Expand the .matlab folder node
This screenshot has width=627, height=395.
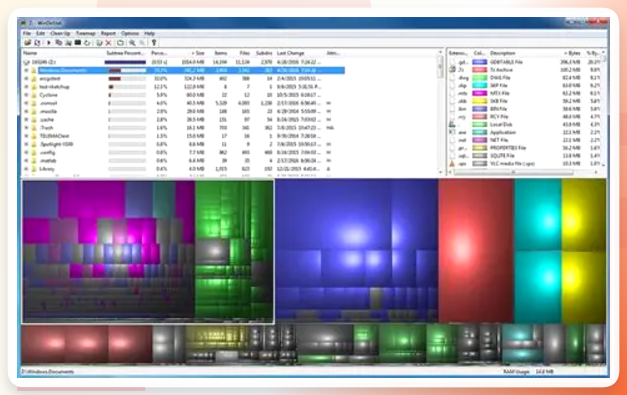pyautogui.click(x=26, y=161)
